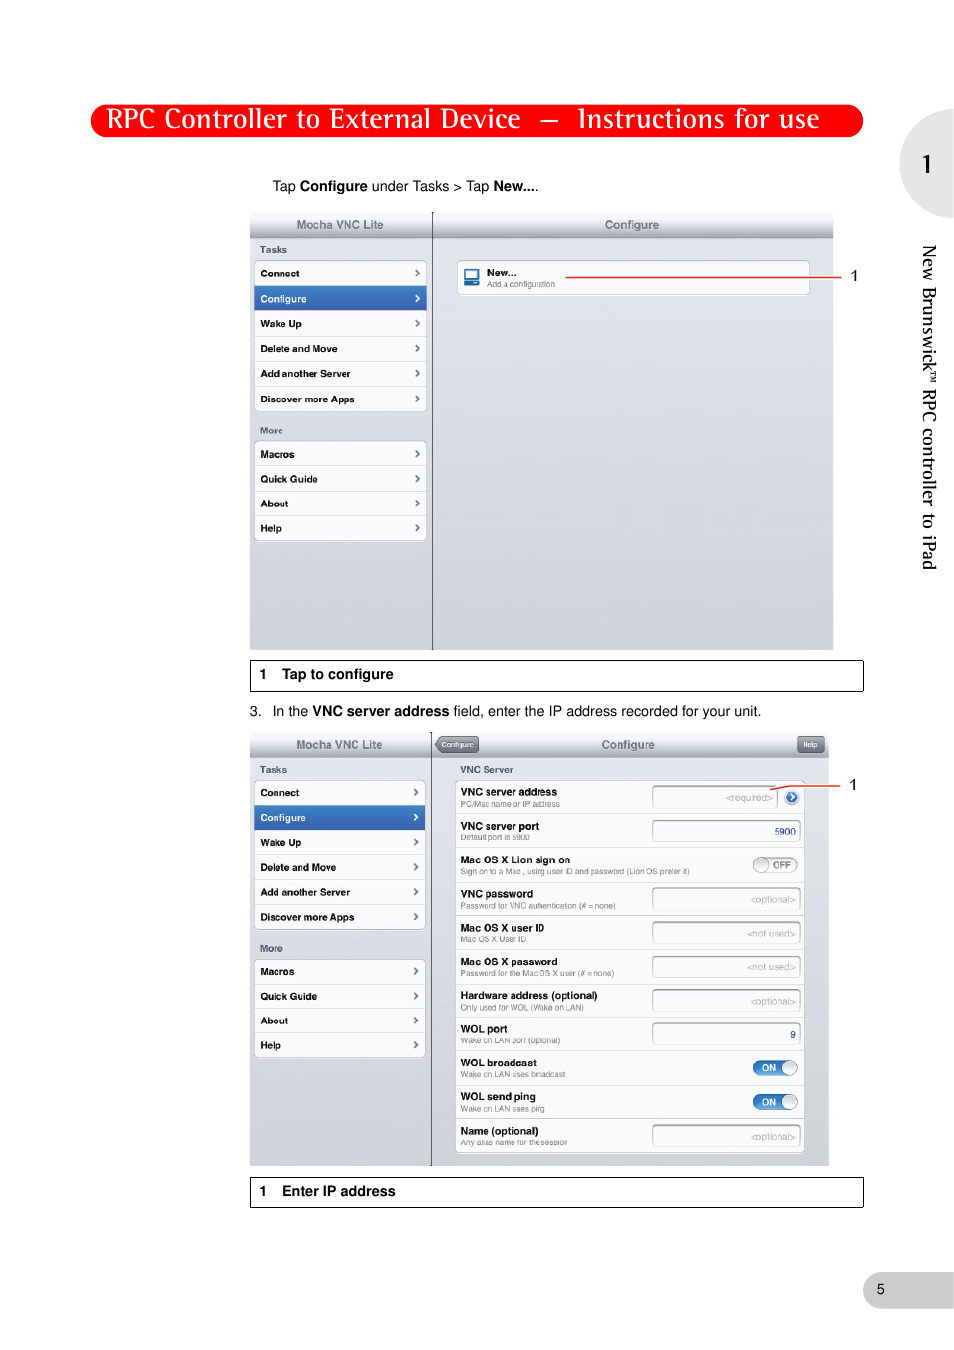Click the Hardware address (optional) field
The width and height of the screenshot is (954, 1350).
726,1001
